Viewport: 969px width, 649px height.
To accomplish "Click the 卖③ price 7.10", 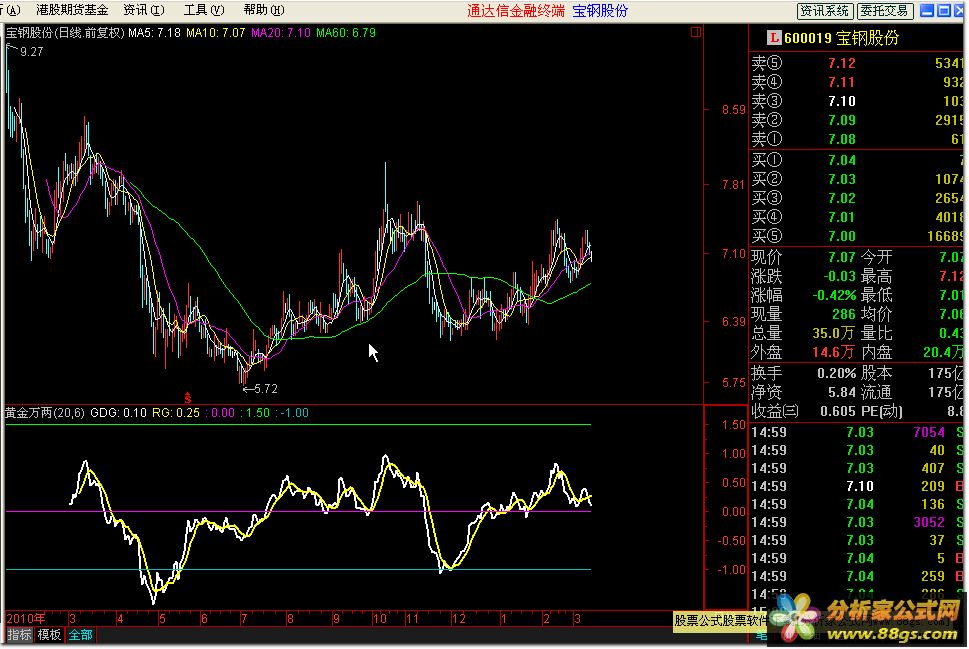I will [842, 101].
